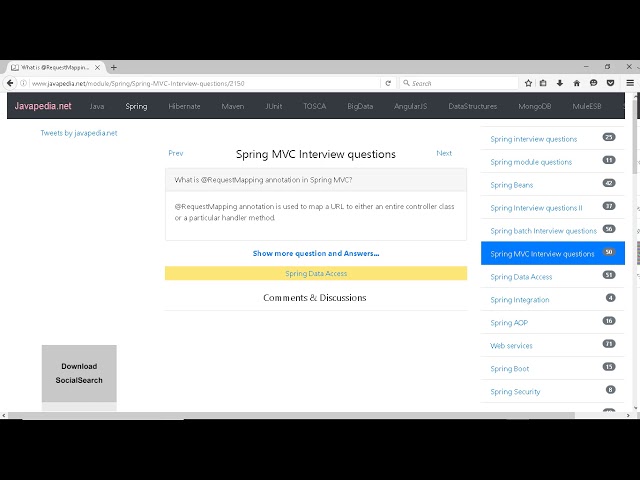Open the Javapedia.net home logo
The image size is (640, 480).
tap(43, 106)
